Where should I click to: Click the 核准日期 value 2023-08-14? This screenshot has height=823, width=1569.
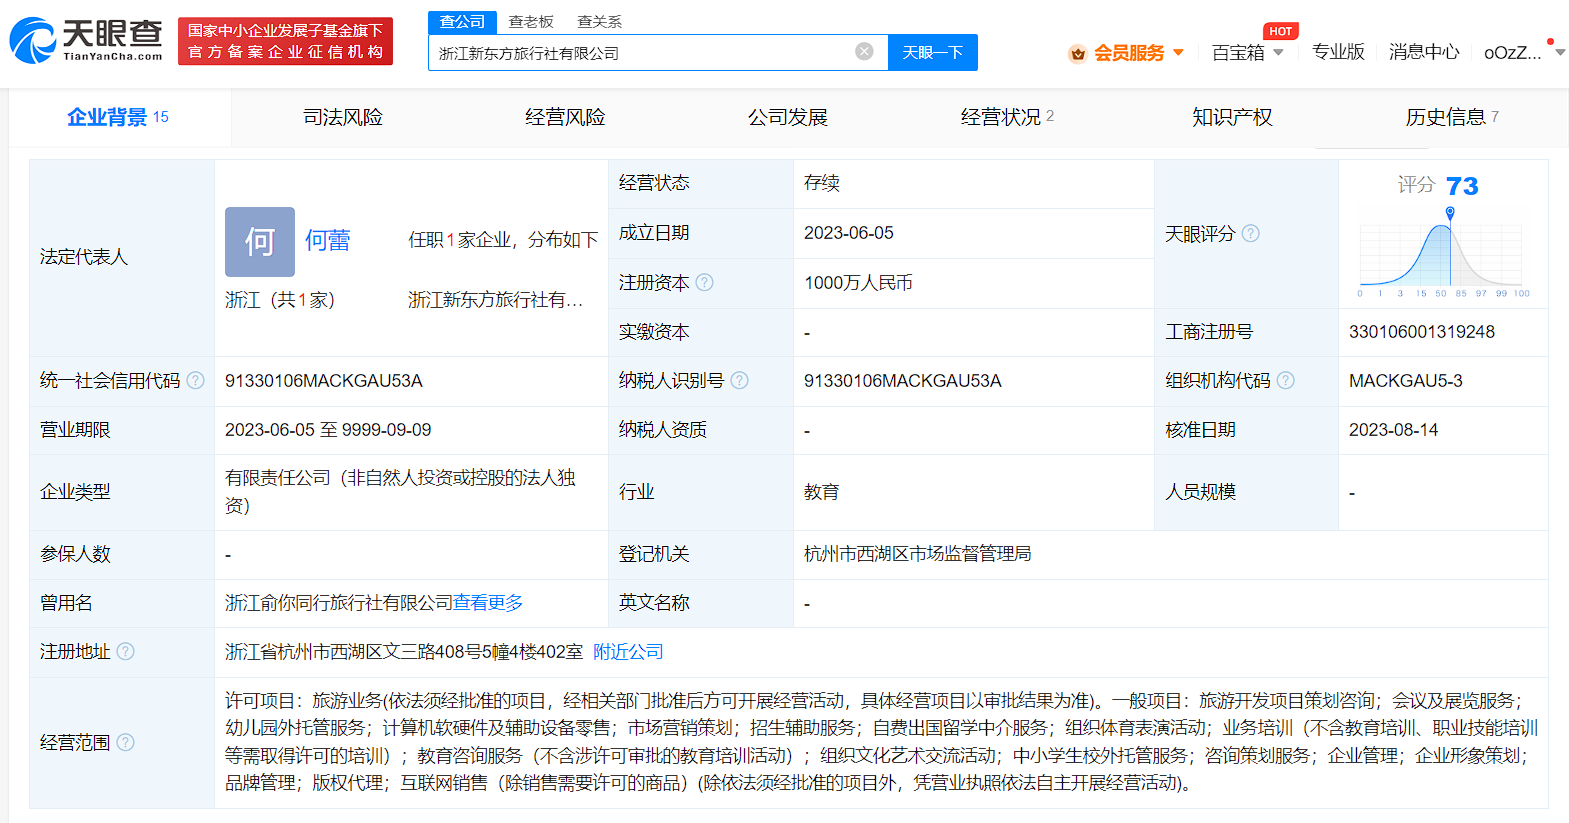tap(1393, 429)
